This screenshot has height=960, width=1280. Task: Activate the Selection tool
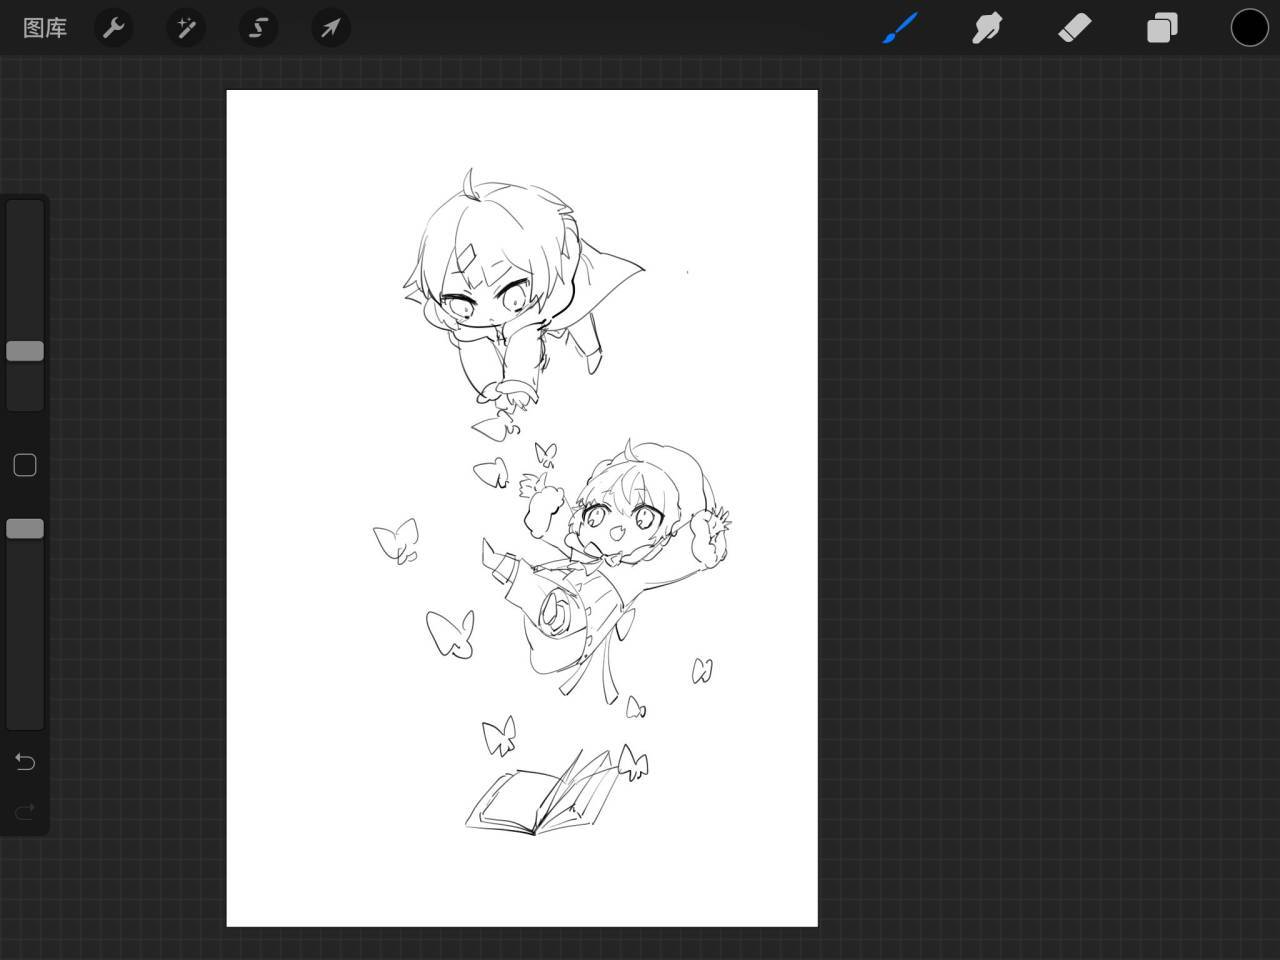(x=258, y=28)
